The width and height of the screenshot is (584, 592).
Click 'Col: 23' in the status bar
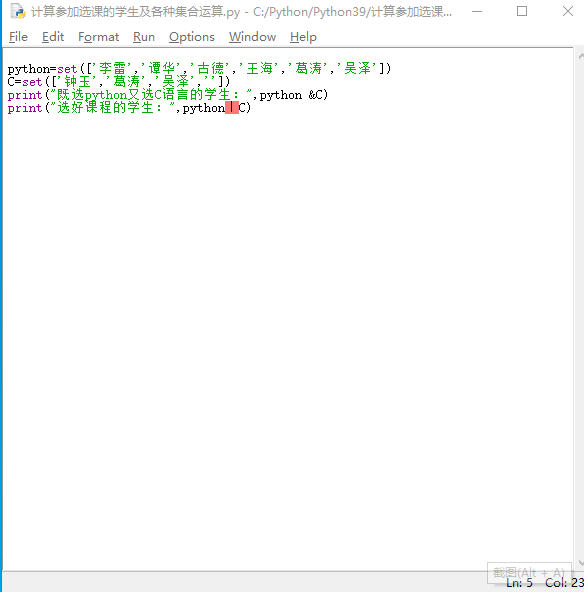tap(564, 583)
